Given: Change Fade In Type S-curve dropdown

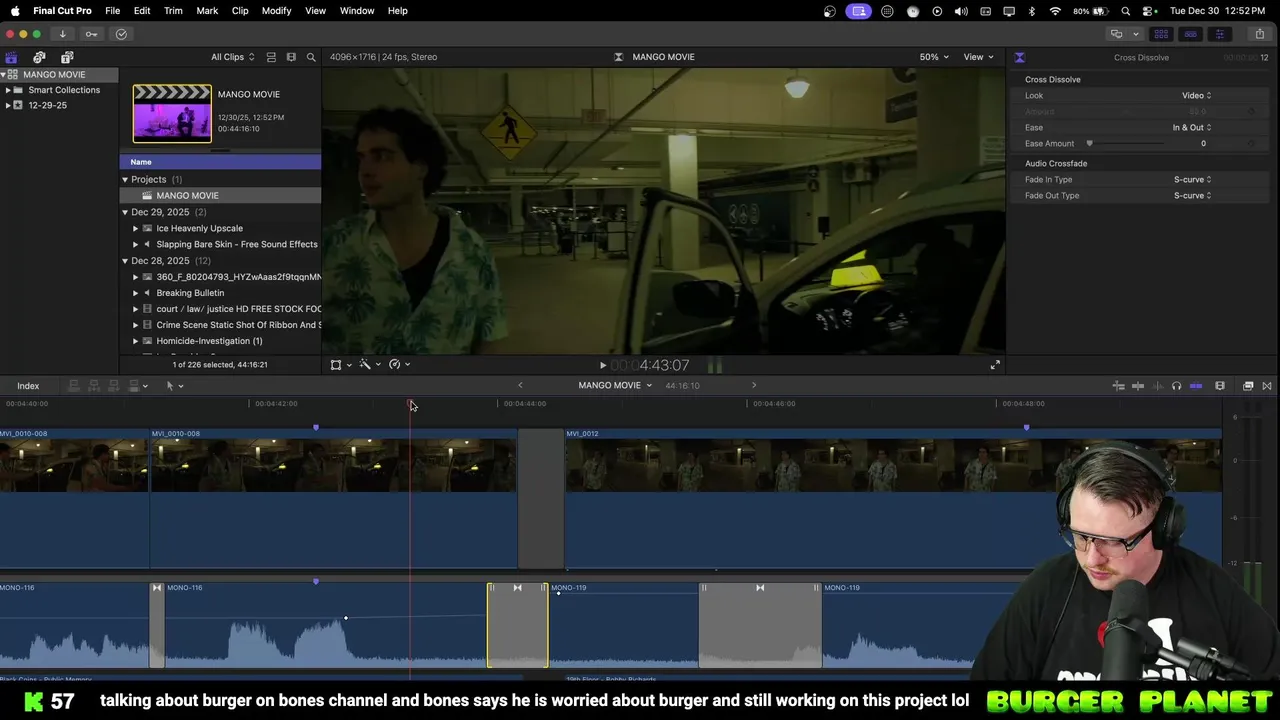Looking at the screenshot, I should pos(1192,180).
